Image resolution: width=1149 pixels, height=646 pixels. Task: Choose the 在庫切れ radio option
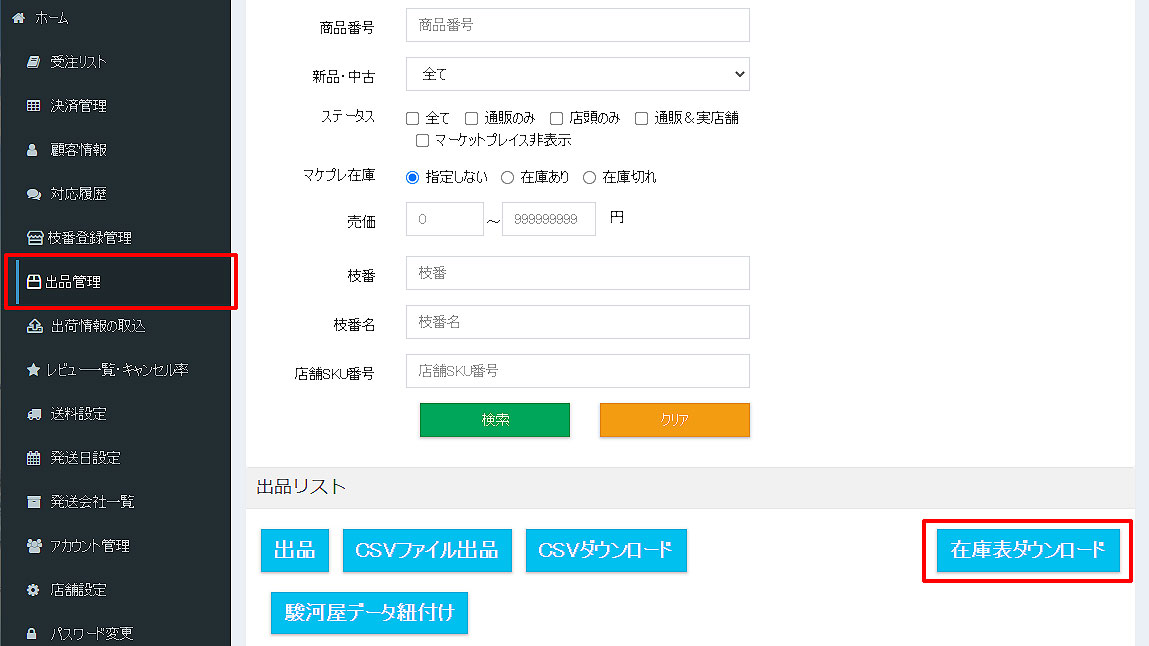(x=589, y=177)
